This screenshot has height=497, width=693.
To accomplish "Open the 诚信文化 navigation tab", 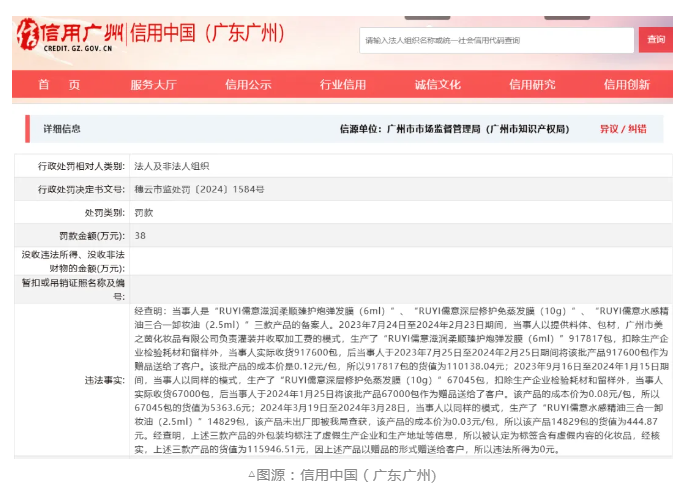I will coord(438,84).
